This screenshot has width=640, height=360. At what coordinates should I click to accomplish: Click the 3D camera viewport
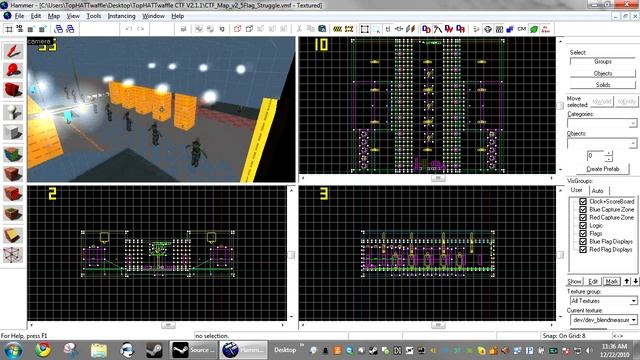[x=161, y=109]
